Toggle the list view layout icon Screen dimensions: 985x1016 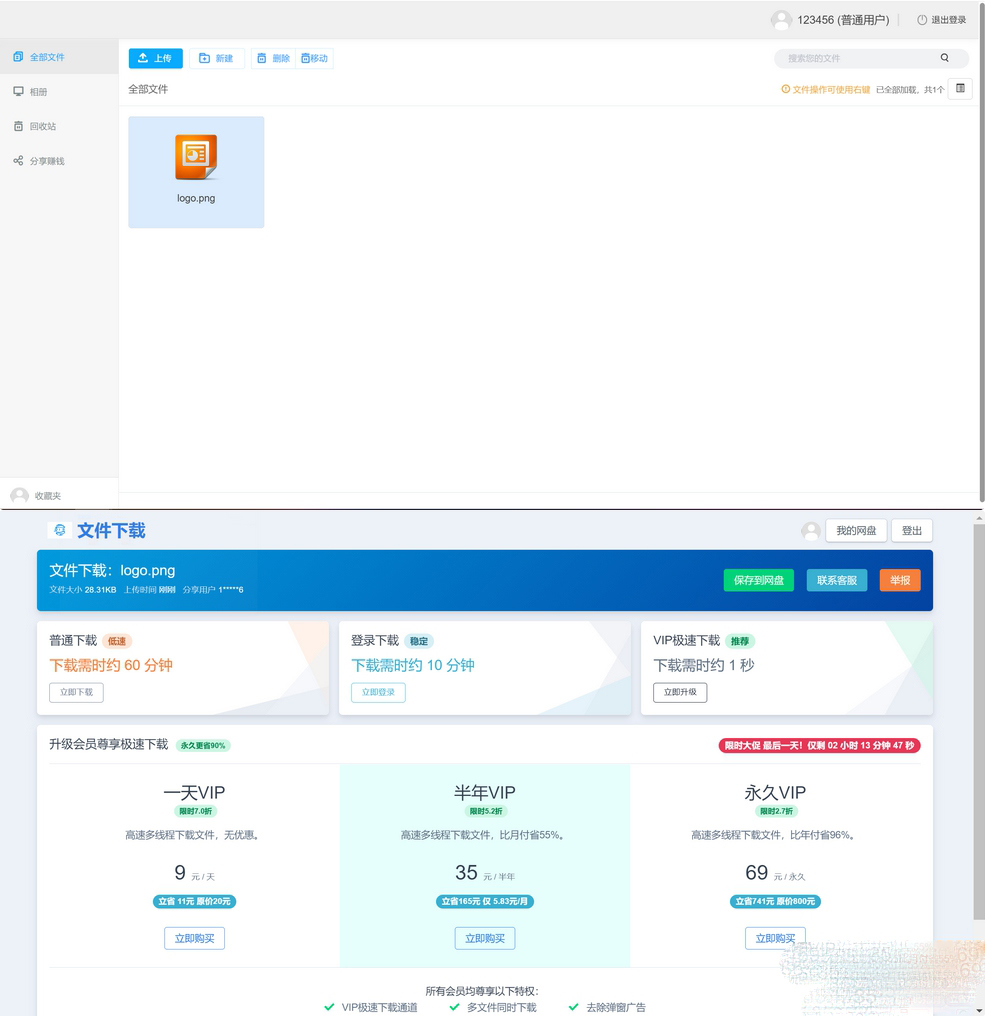coord(959,89)
